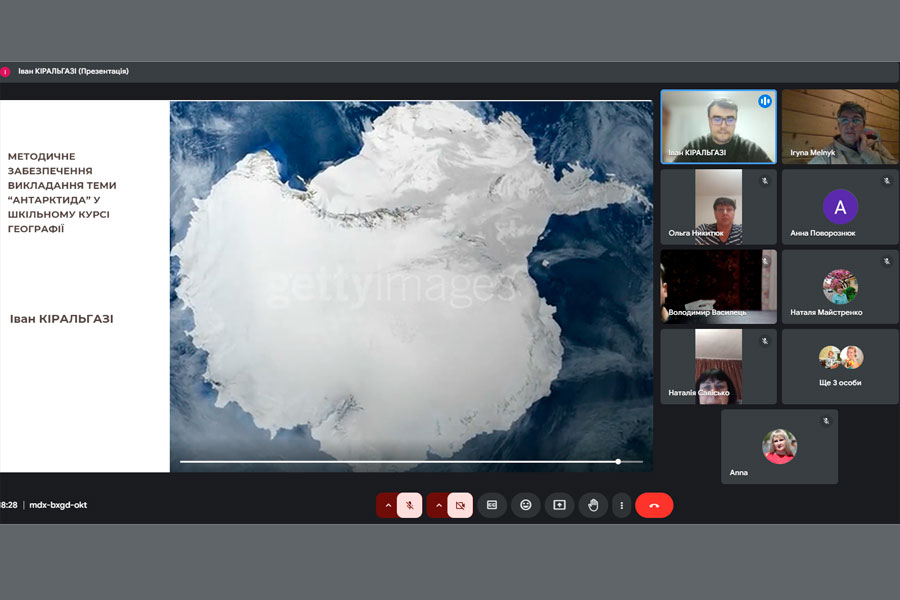Select Володимир Василець video tile
900x600 pixels.
point(719,287)
